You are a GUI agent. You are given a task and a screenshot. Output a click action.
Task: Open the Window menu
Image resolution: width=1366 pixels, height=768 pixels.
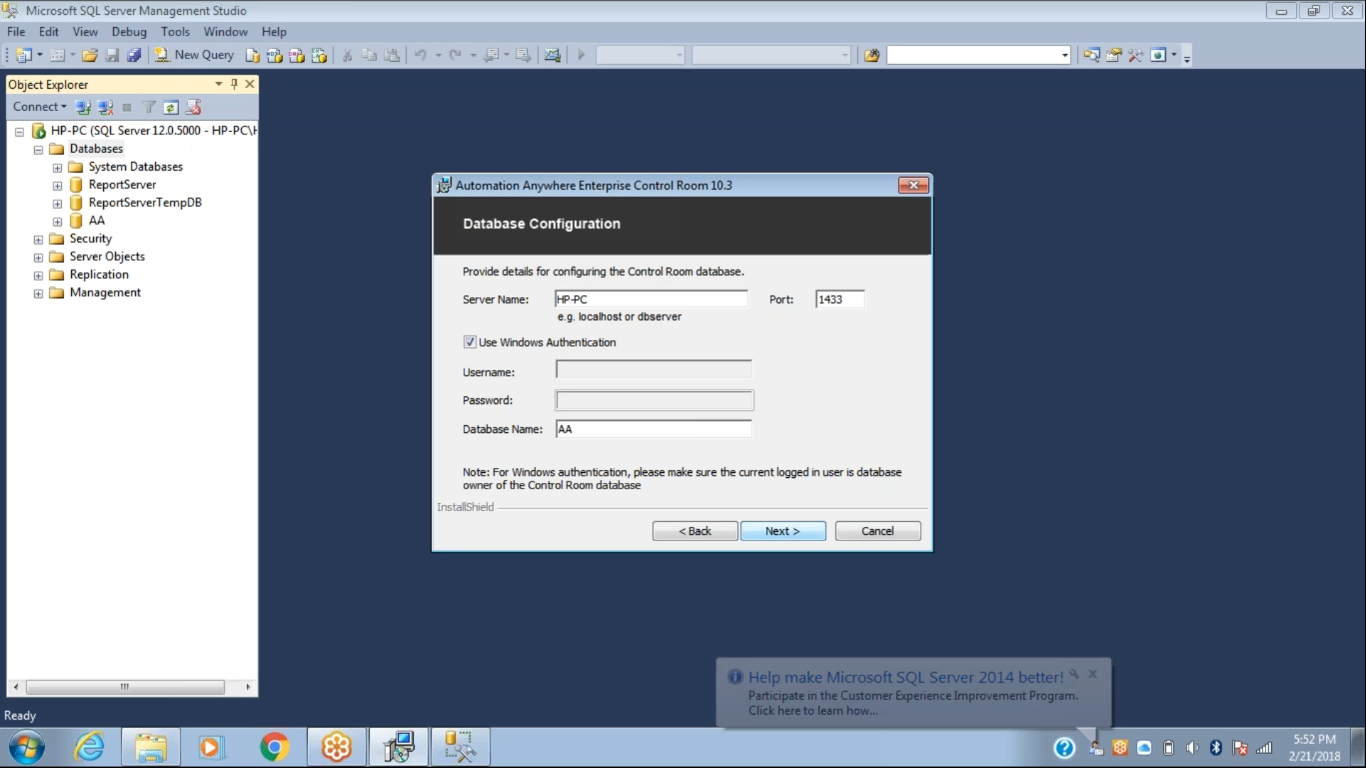pos(226,32)
